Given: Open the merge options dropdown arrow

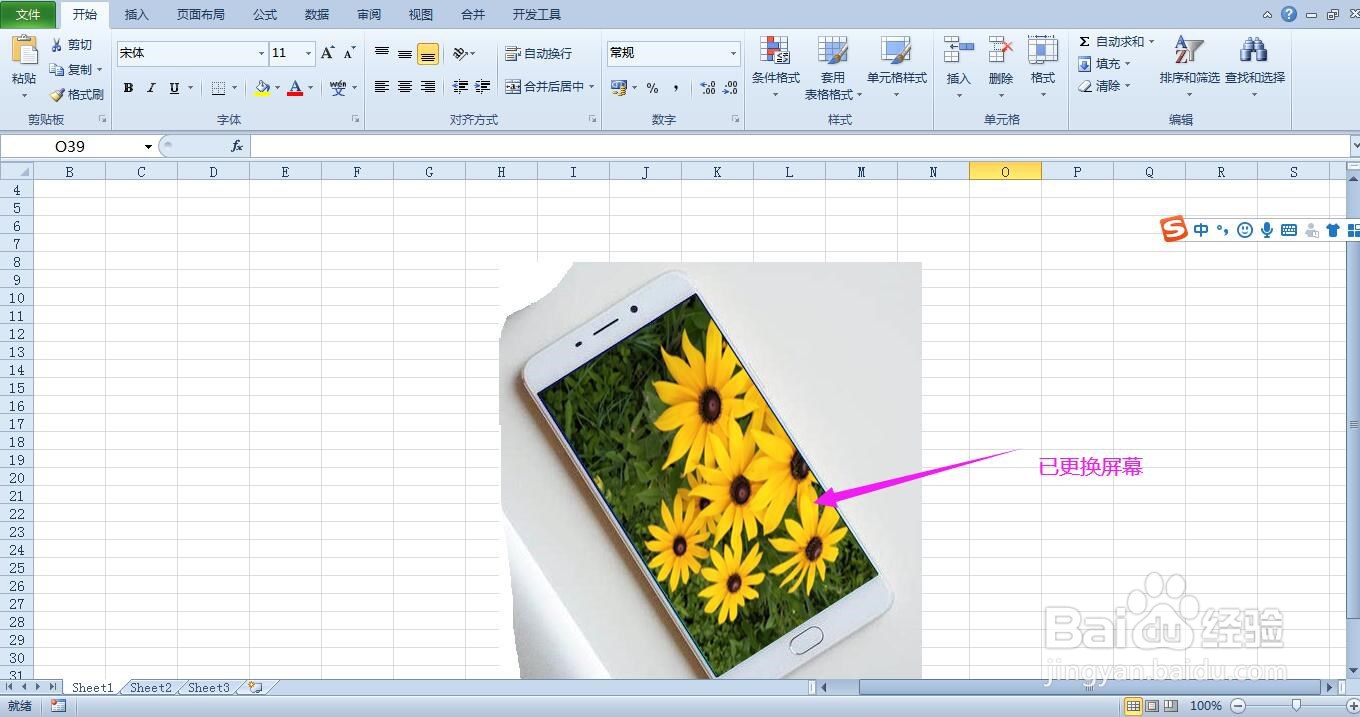Looking at the screenshot, I should (592, 87).
